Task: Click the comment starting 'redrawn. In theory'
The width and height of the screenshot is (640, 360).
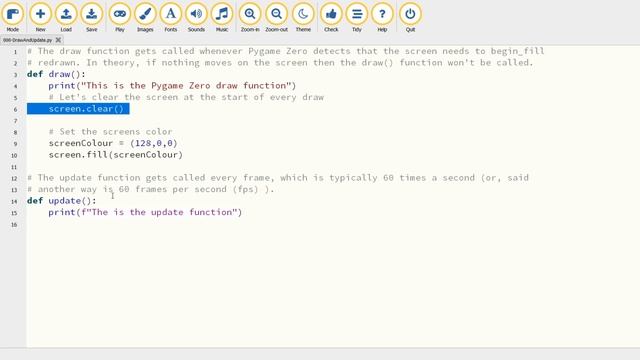Action: pyautogui.click(x=280, y=62)
